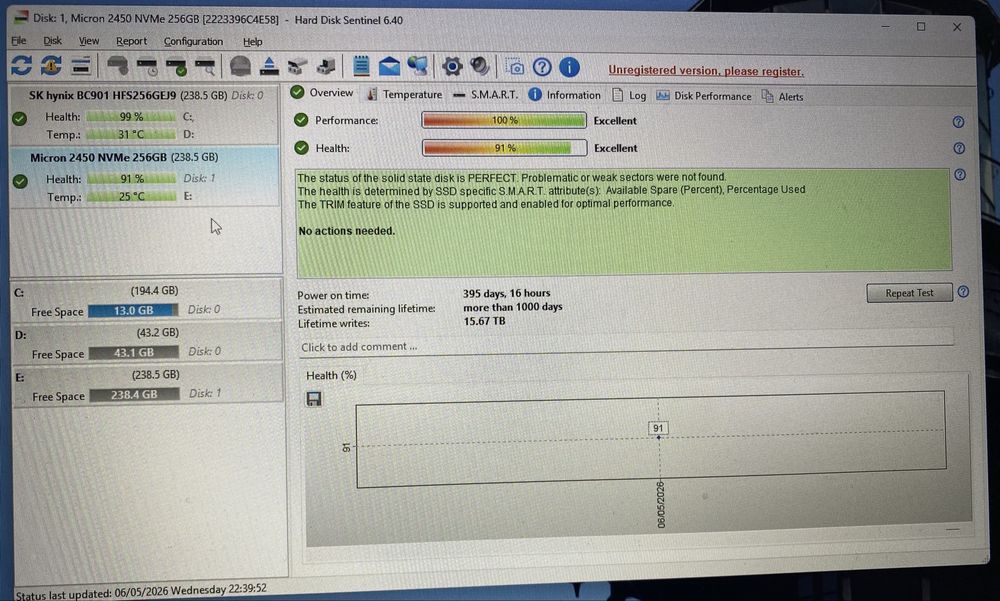Click SK hynix temperature value 31 °C
Viewport: 1000px width, 601px height.
click(x=131, y=135)
